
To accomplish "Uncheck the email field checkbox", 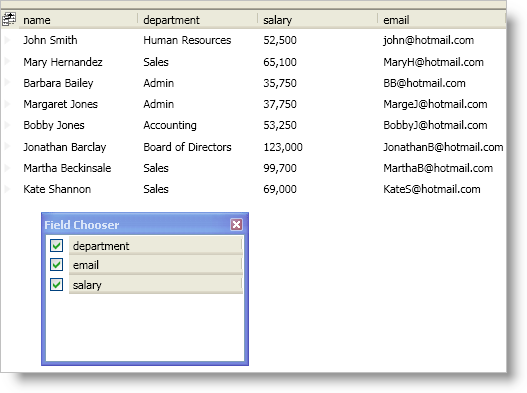I will click(x=56, y=265).
